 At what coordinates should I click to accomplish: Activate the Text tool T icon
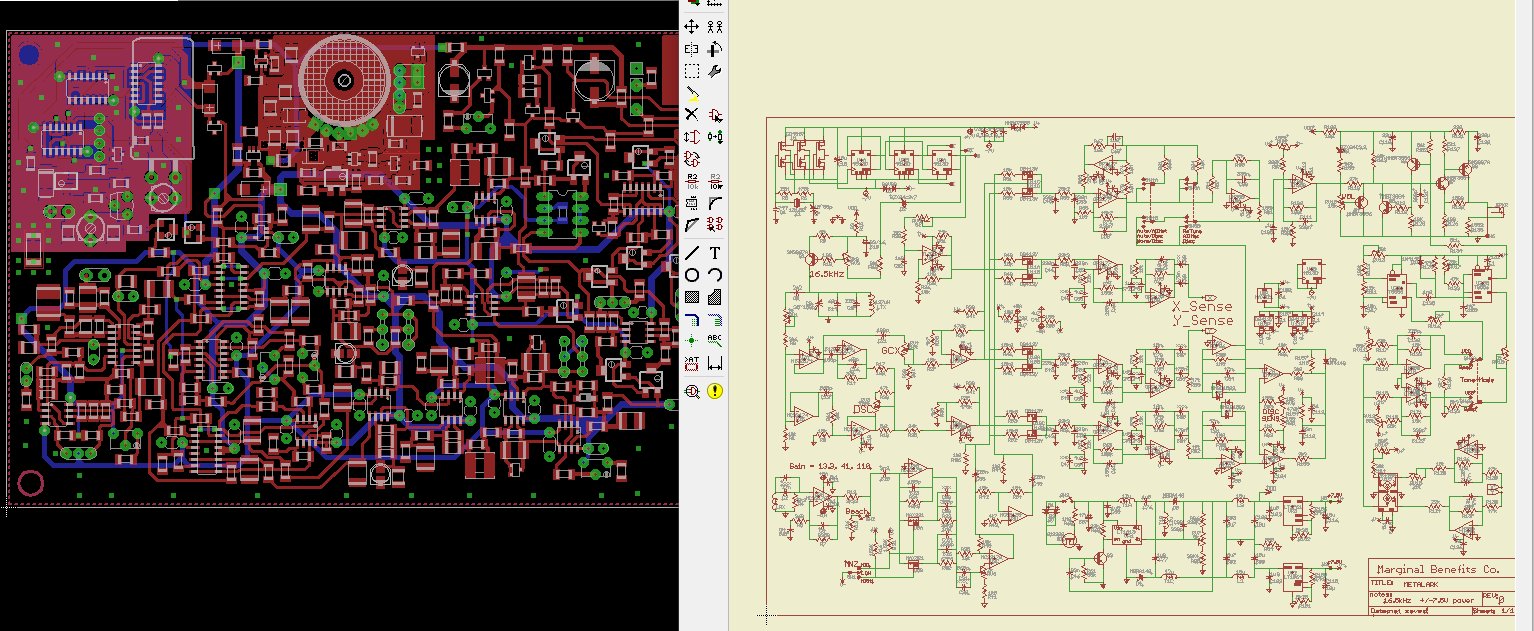coord(715,253)
